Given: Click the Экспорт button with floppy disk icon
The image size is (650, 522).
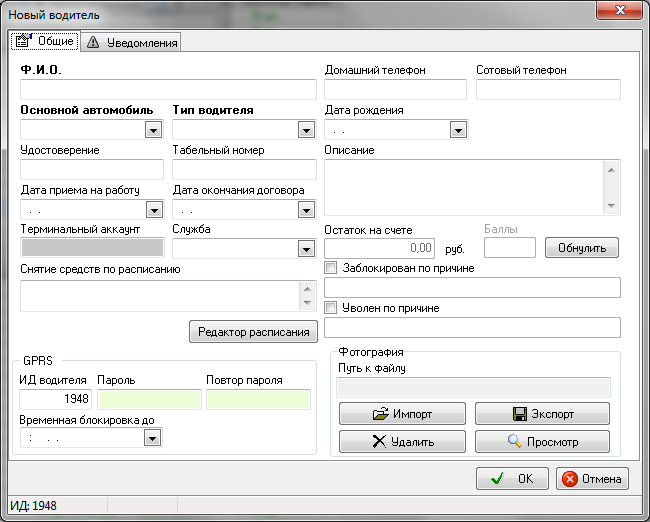Looking at the screenshot, I should 541,414.
